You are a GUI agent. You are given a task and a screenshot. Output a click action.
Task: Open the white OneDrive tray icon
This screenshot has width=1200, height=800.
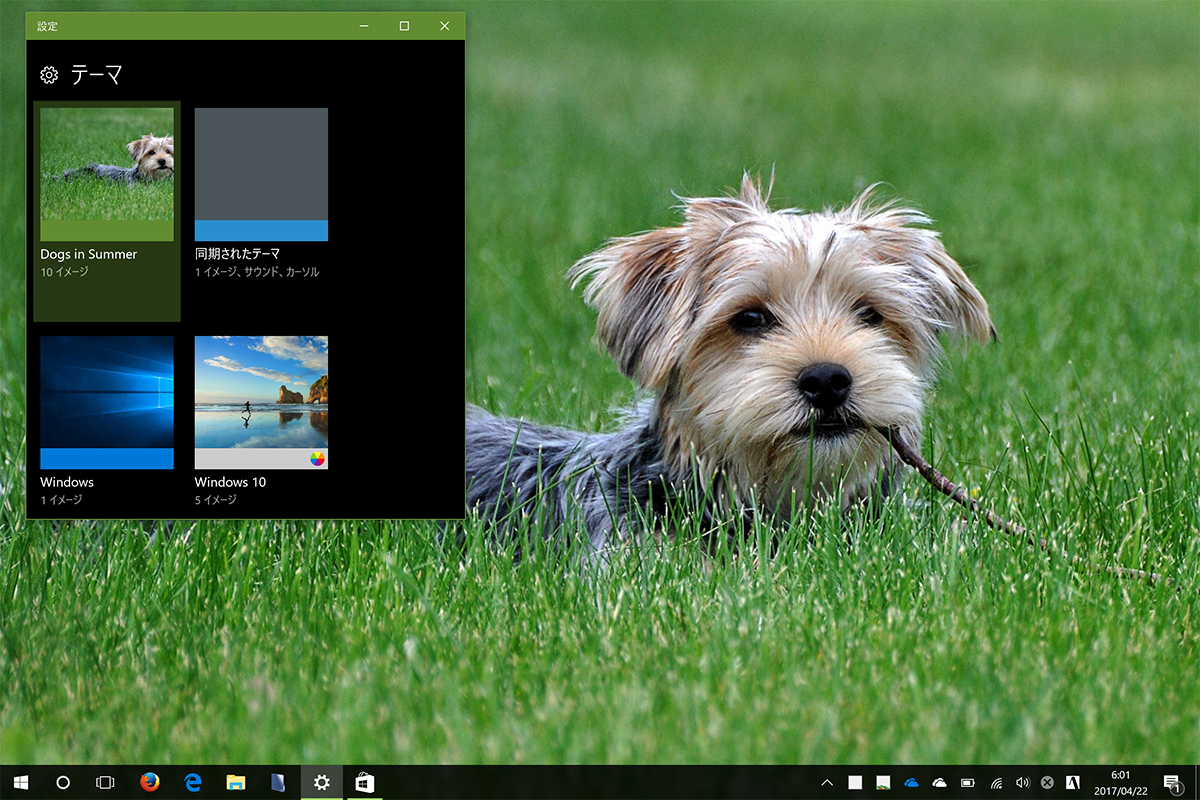[x=939, y=782]
